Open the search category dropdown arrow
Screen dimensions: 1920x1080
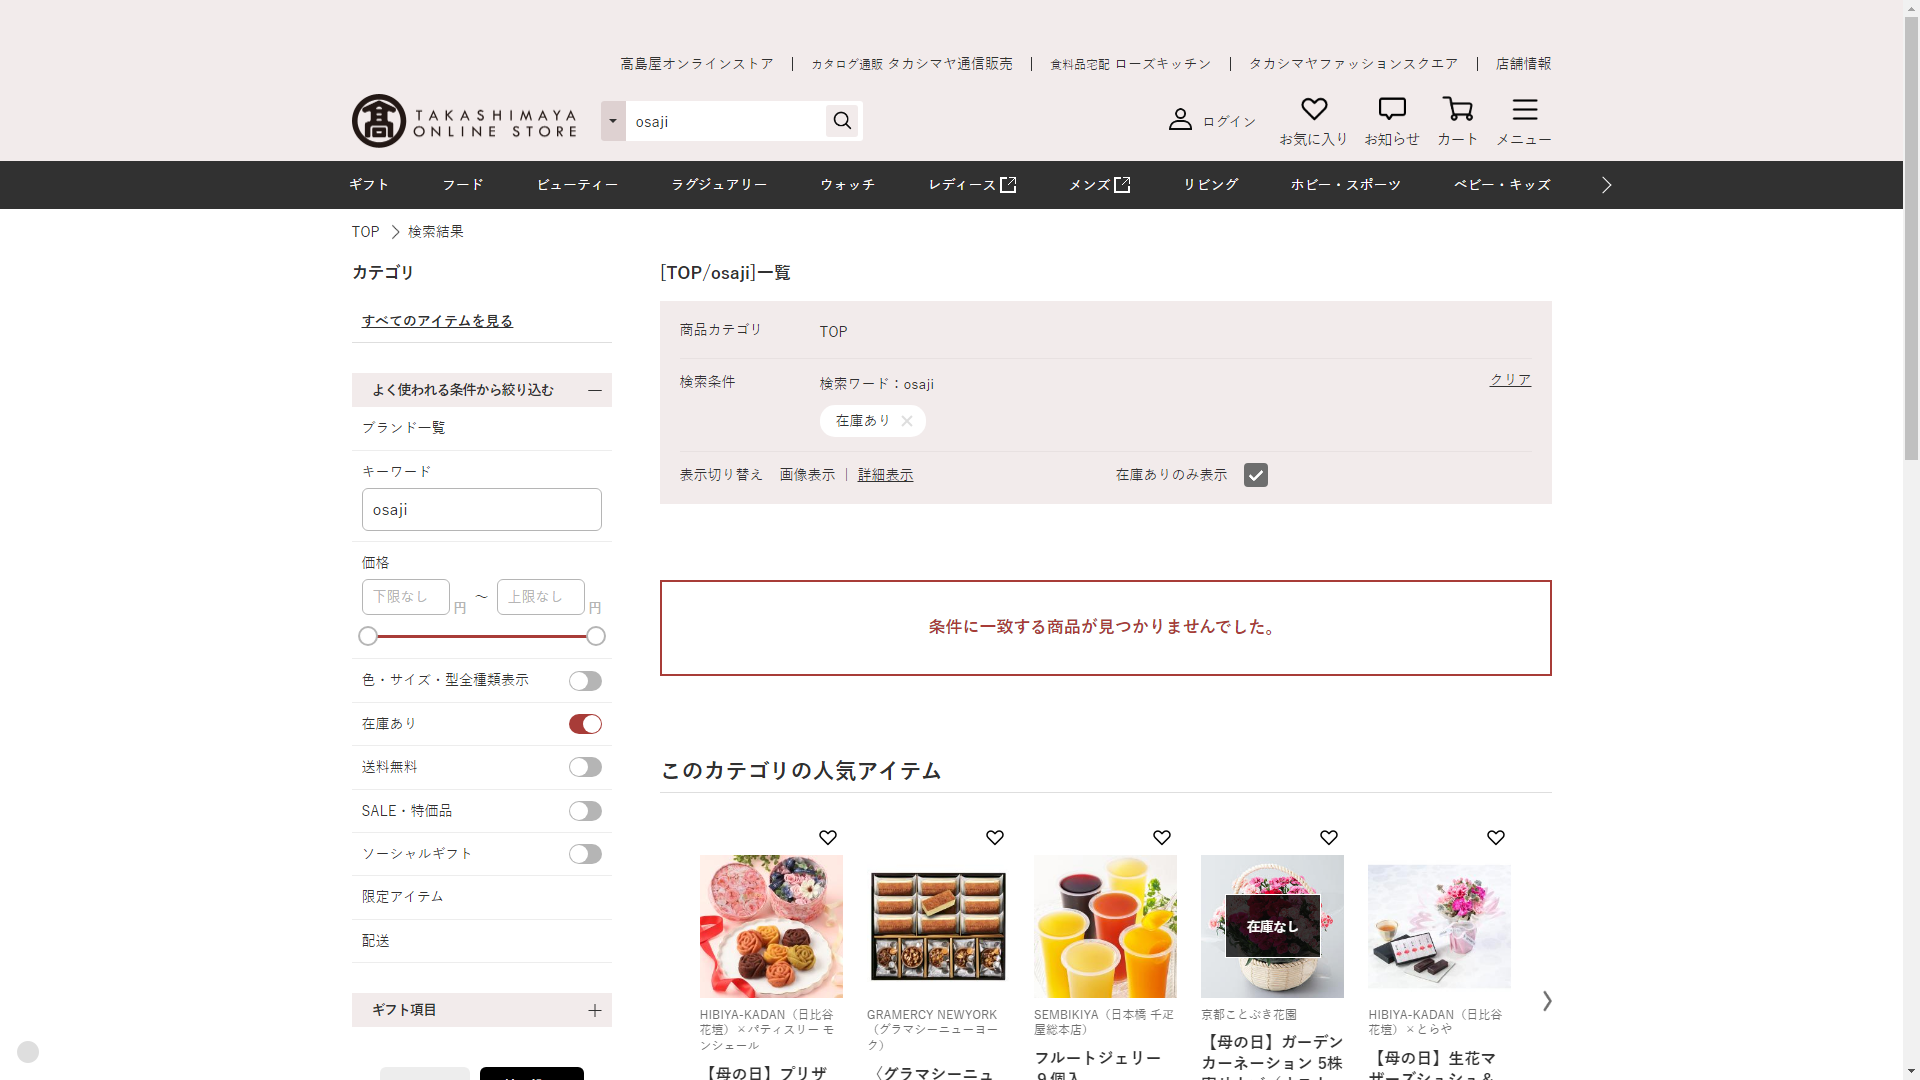tap(613, 121)
